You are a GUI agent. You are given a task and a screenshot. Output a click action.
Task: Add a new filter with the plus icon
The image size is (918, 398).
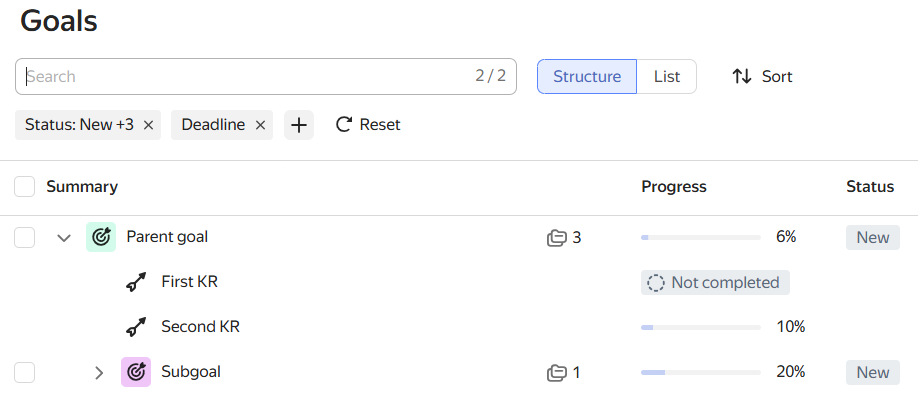[299, 125]
